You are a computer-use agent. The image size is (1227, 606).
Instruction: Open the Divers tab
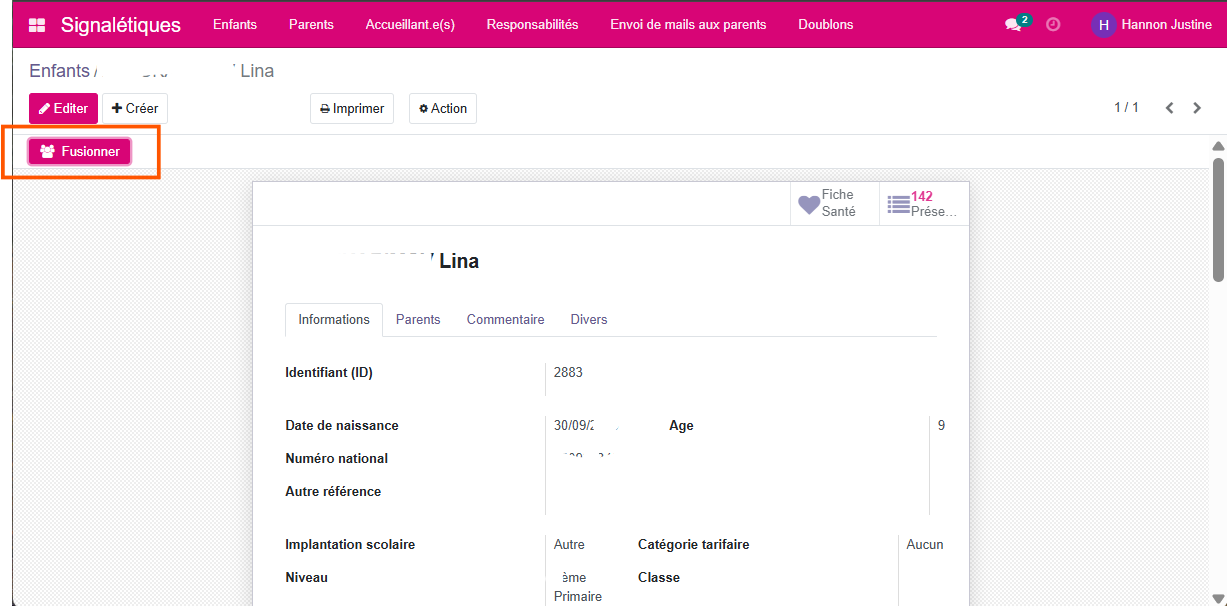(x=588, y=319)
